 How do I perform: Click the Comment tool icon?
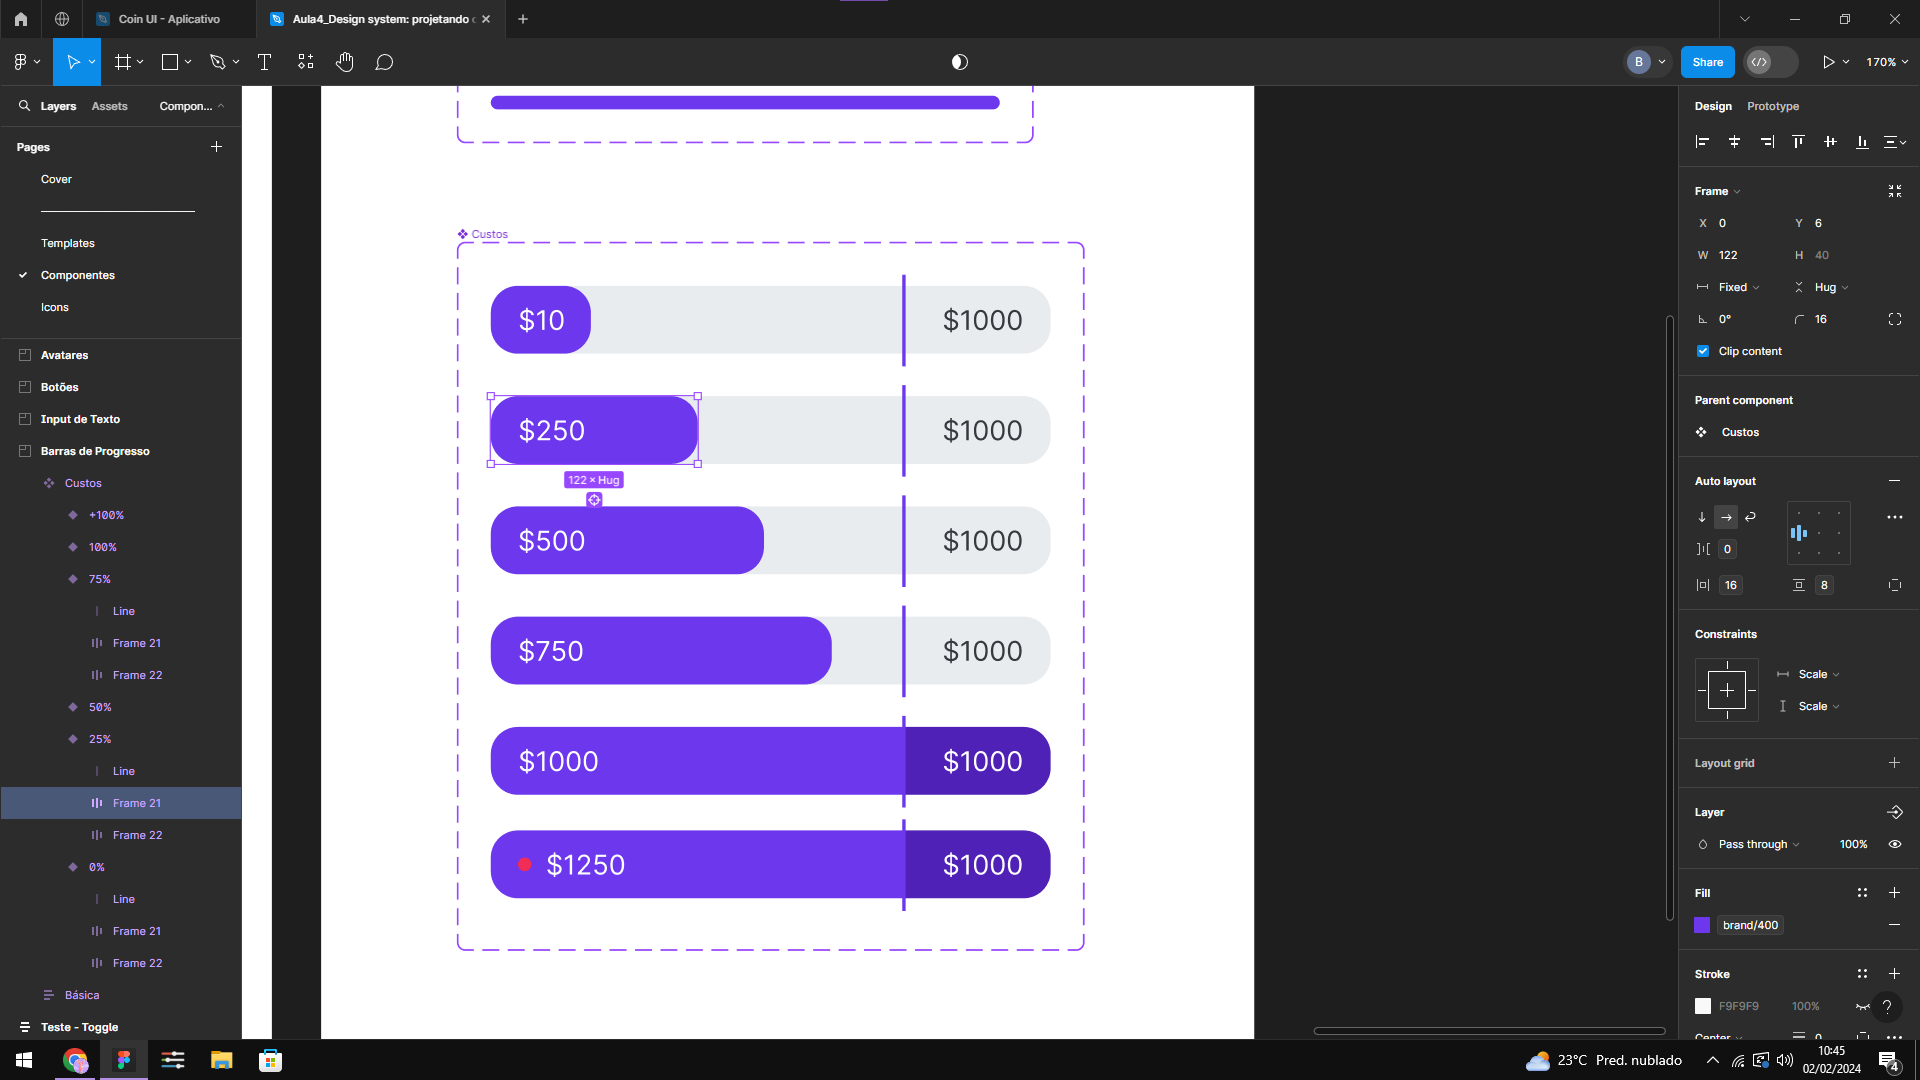384,62
